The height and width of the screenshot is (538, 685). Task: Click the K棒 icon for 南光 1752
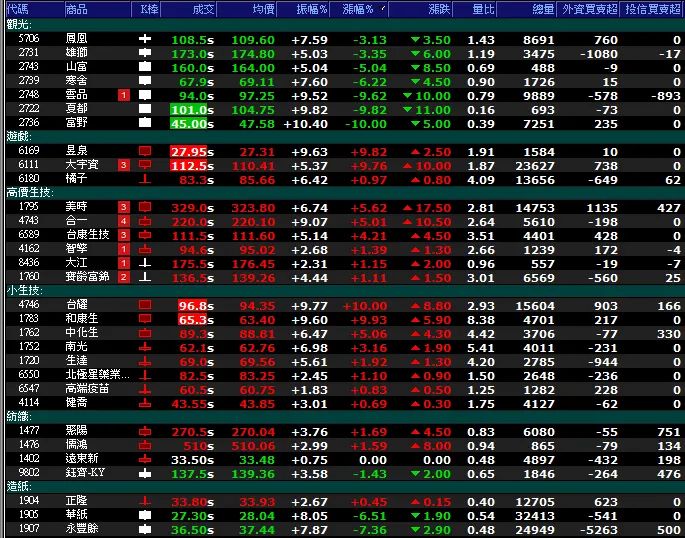pyautogui.click(x=145, y=347)
